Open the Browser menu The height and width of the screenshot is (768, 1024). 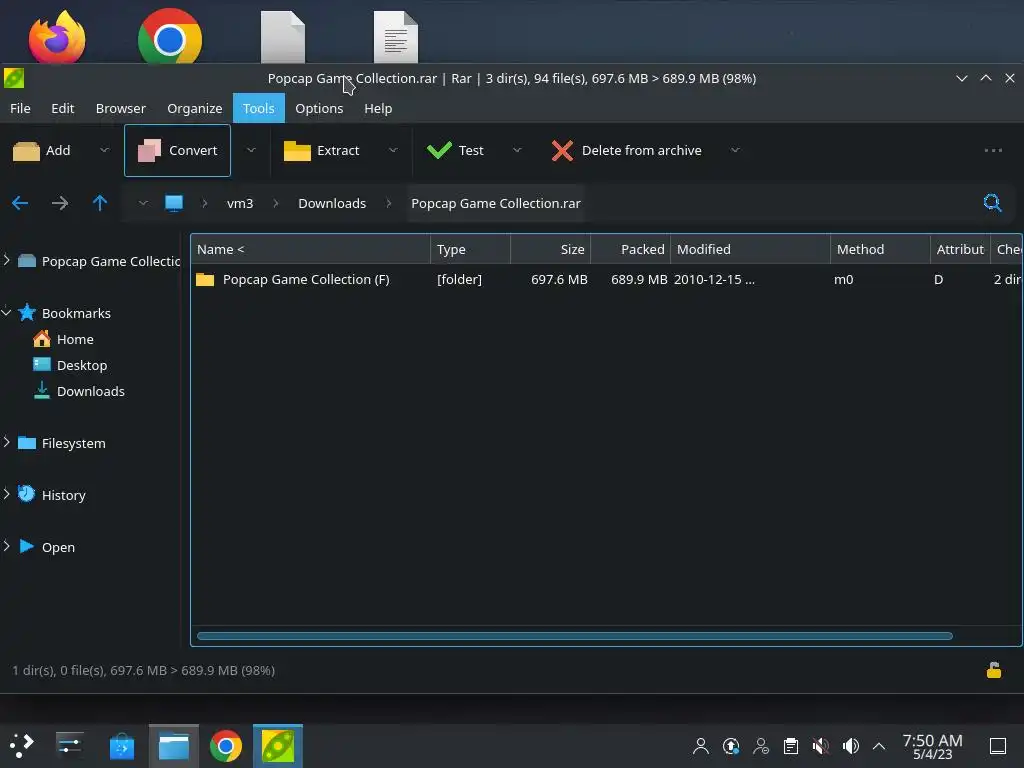[121, 108]
